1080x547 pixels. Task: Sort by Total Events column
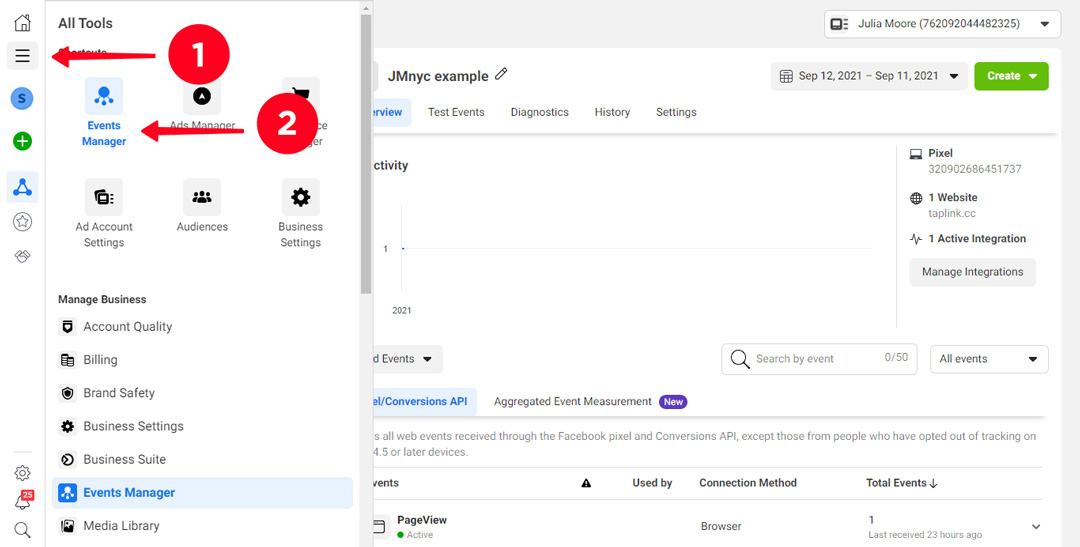[x=902, y=483]
